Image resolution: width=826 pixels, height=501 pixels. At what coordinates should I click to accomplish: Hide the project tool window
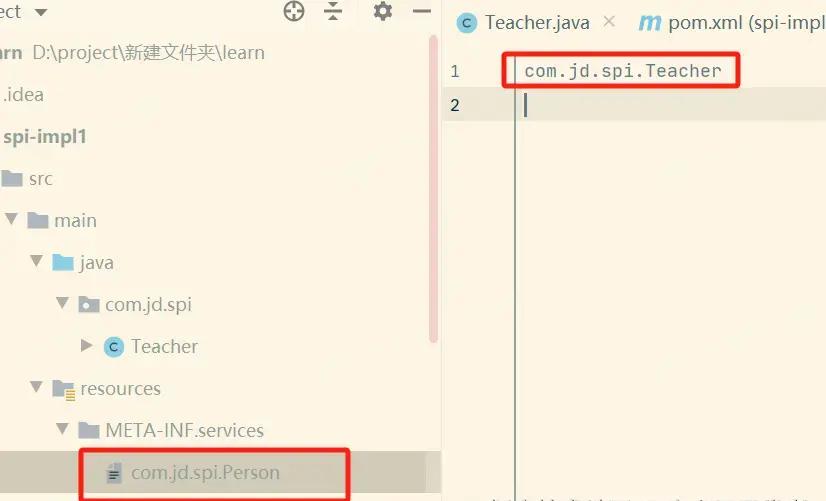click(x=422, y=11)
